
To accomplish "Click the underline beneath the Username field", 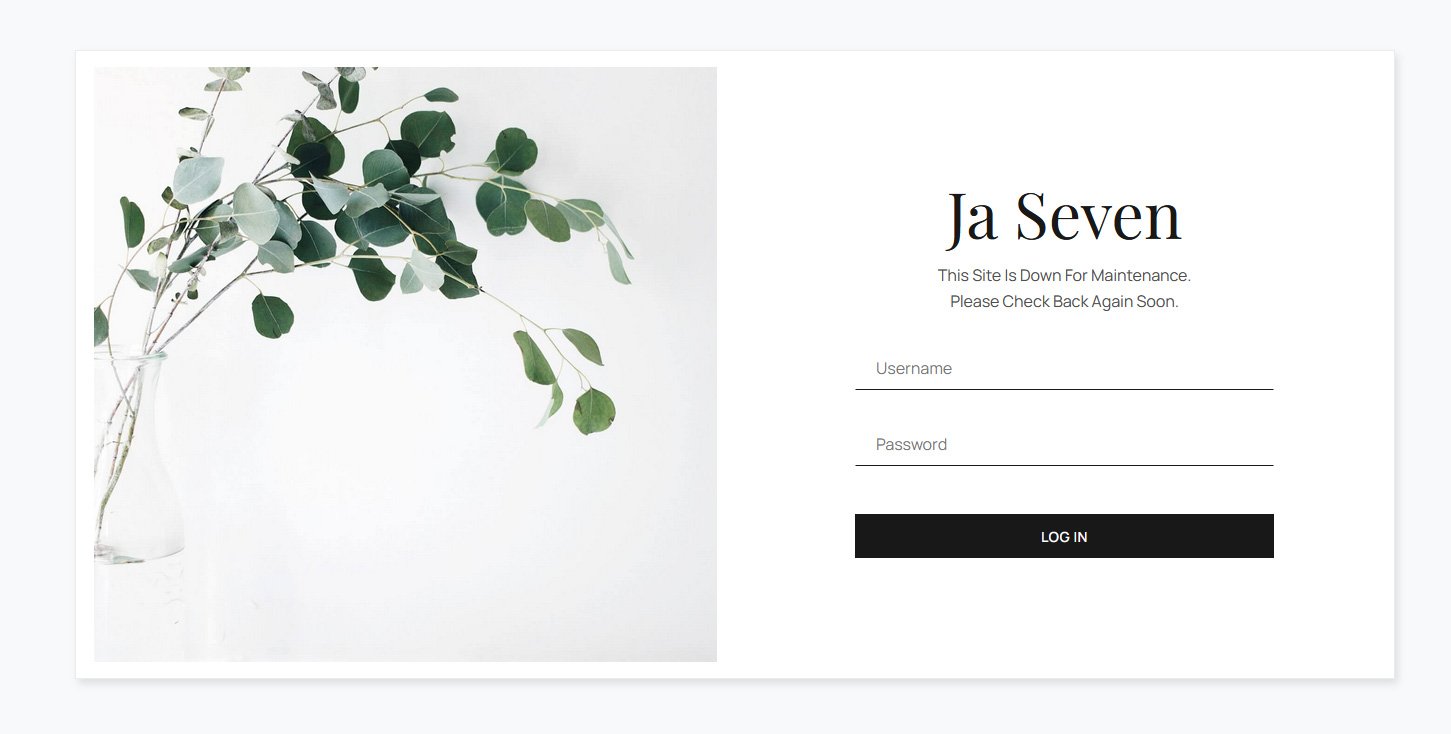I will click(1064, 389).
